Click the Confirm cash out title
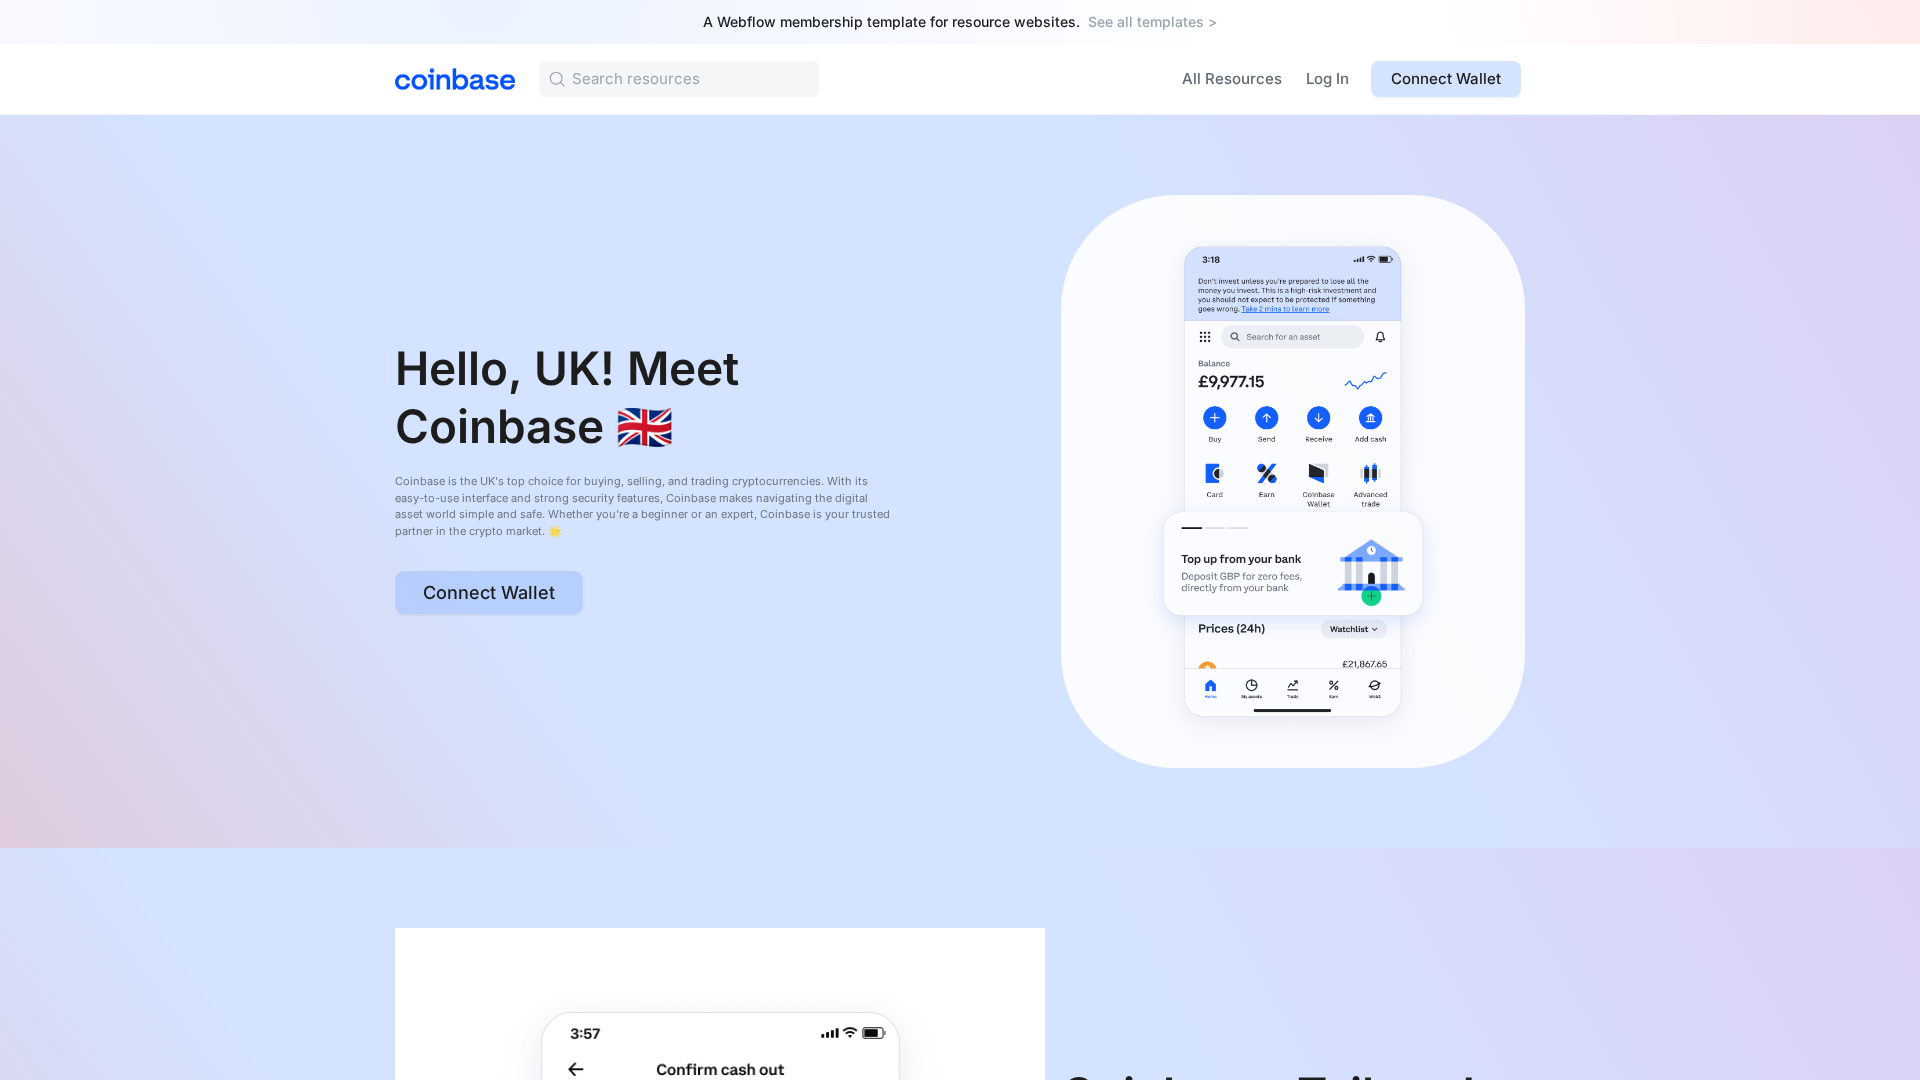 click(x=720, y=1069)
